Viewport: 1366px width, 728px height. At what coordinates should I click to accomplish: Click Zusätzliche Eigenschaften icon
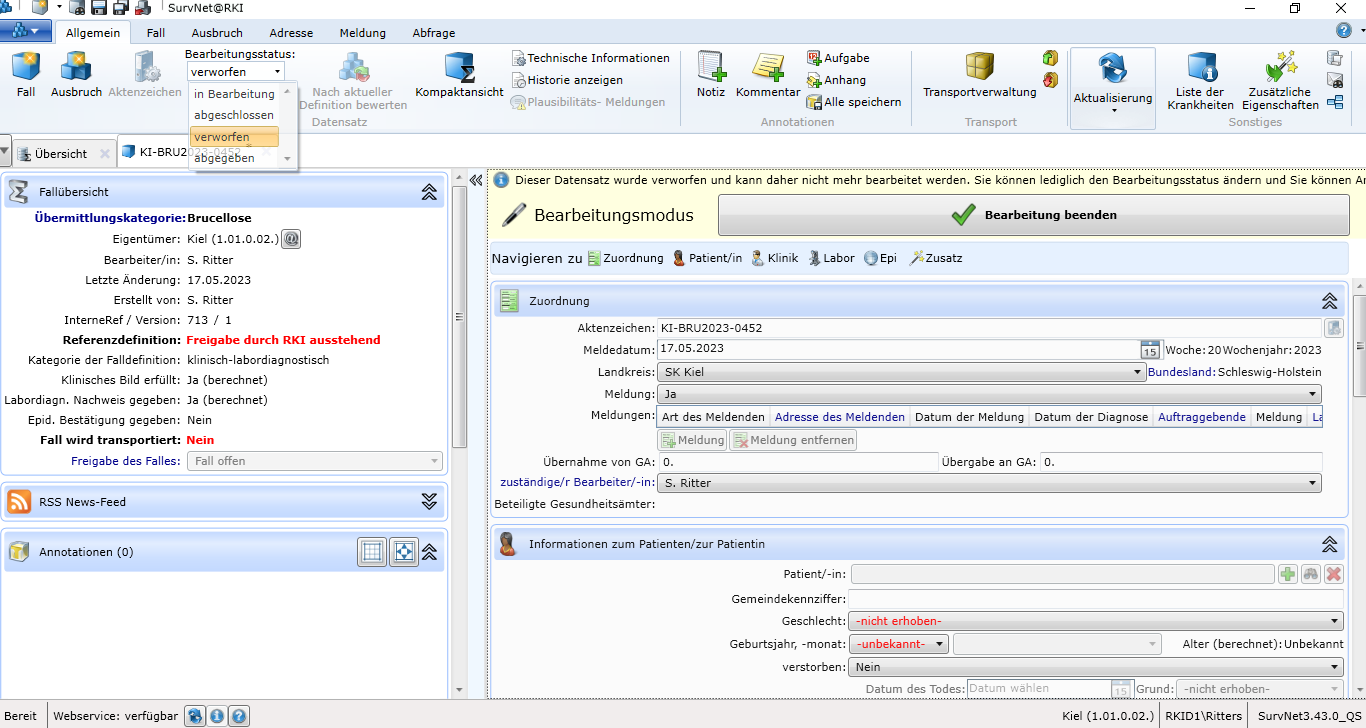click(x=1280, y=70)
